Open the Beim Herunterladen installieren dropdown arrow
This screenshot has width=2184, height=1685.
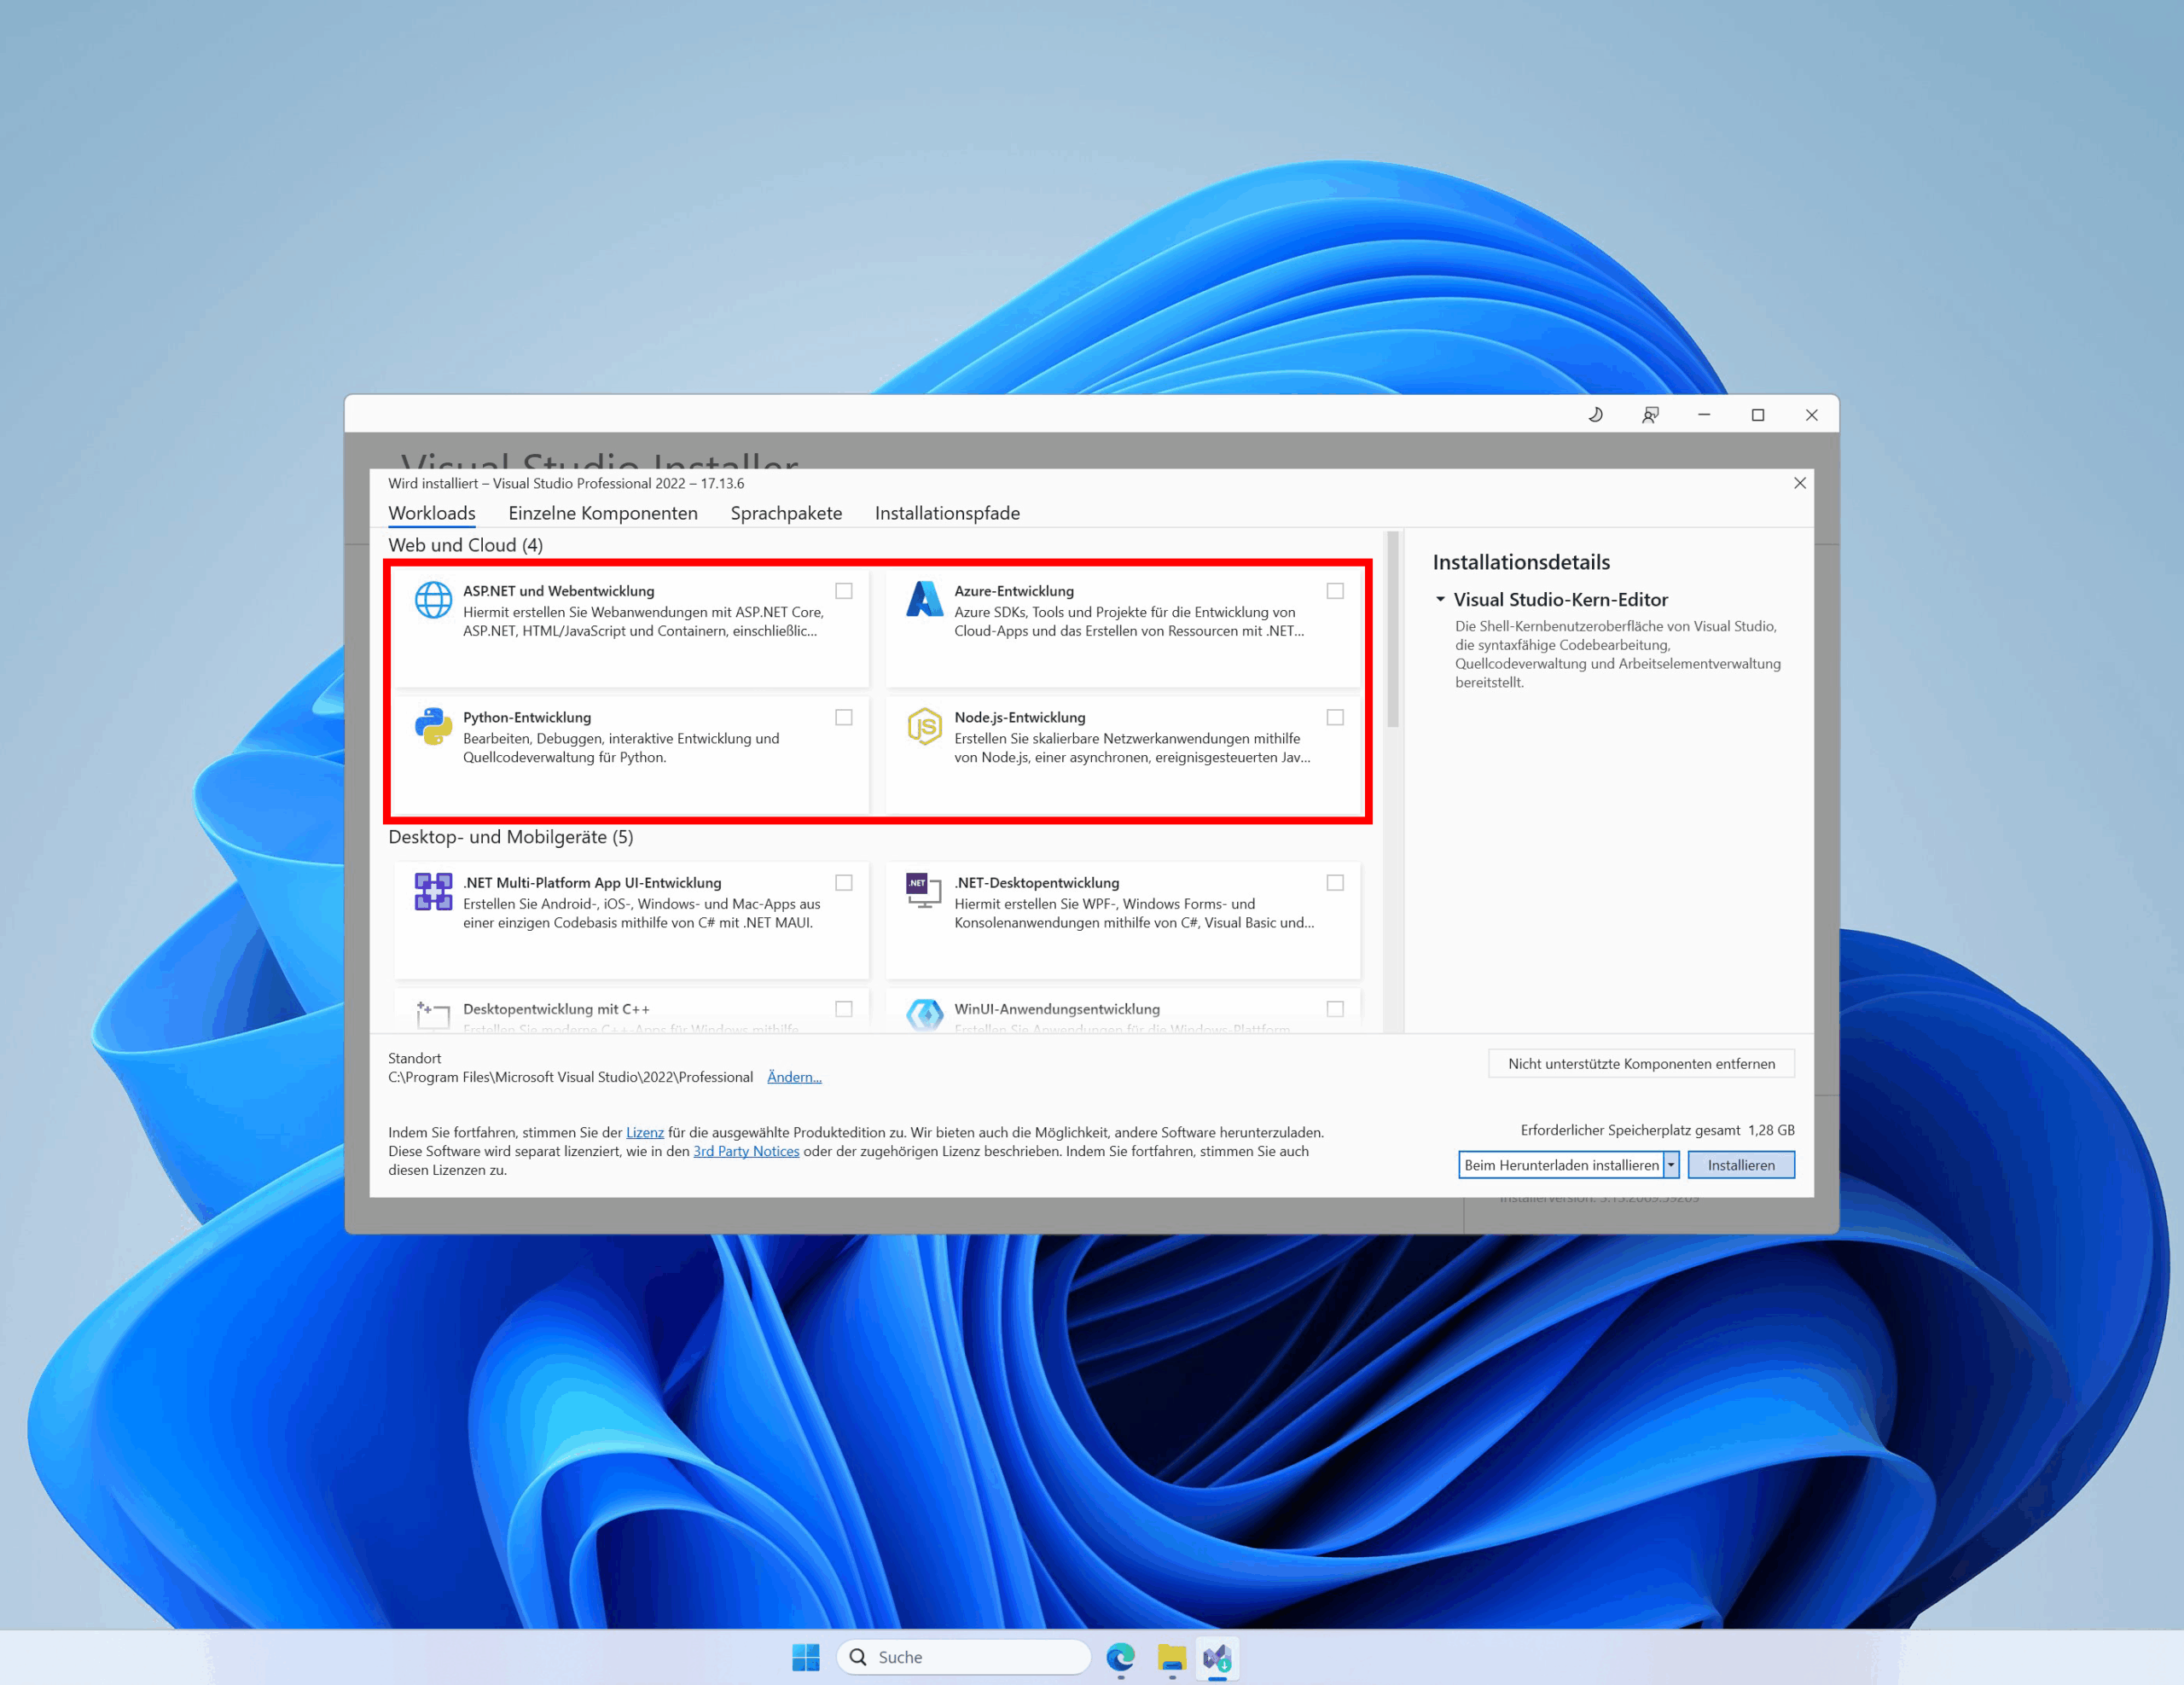pyautogui.click(x=1671, y=1165)
